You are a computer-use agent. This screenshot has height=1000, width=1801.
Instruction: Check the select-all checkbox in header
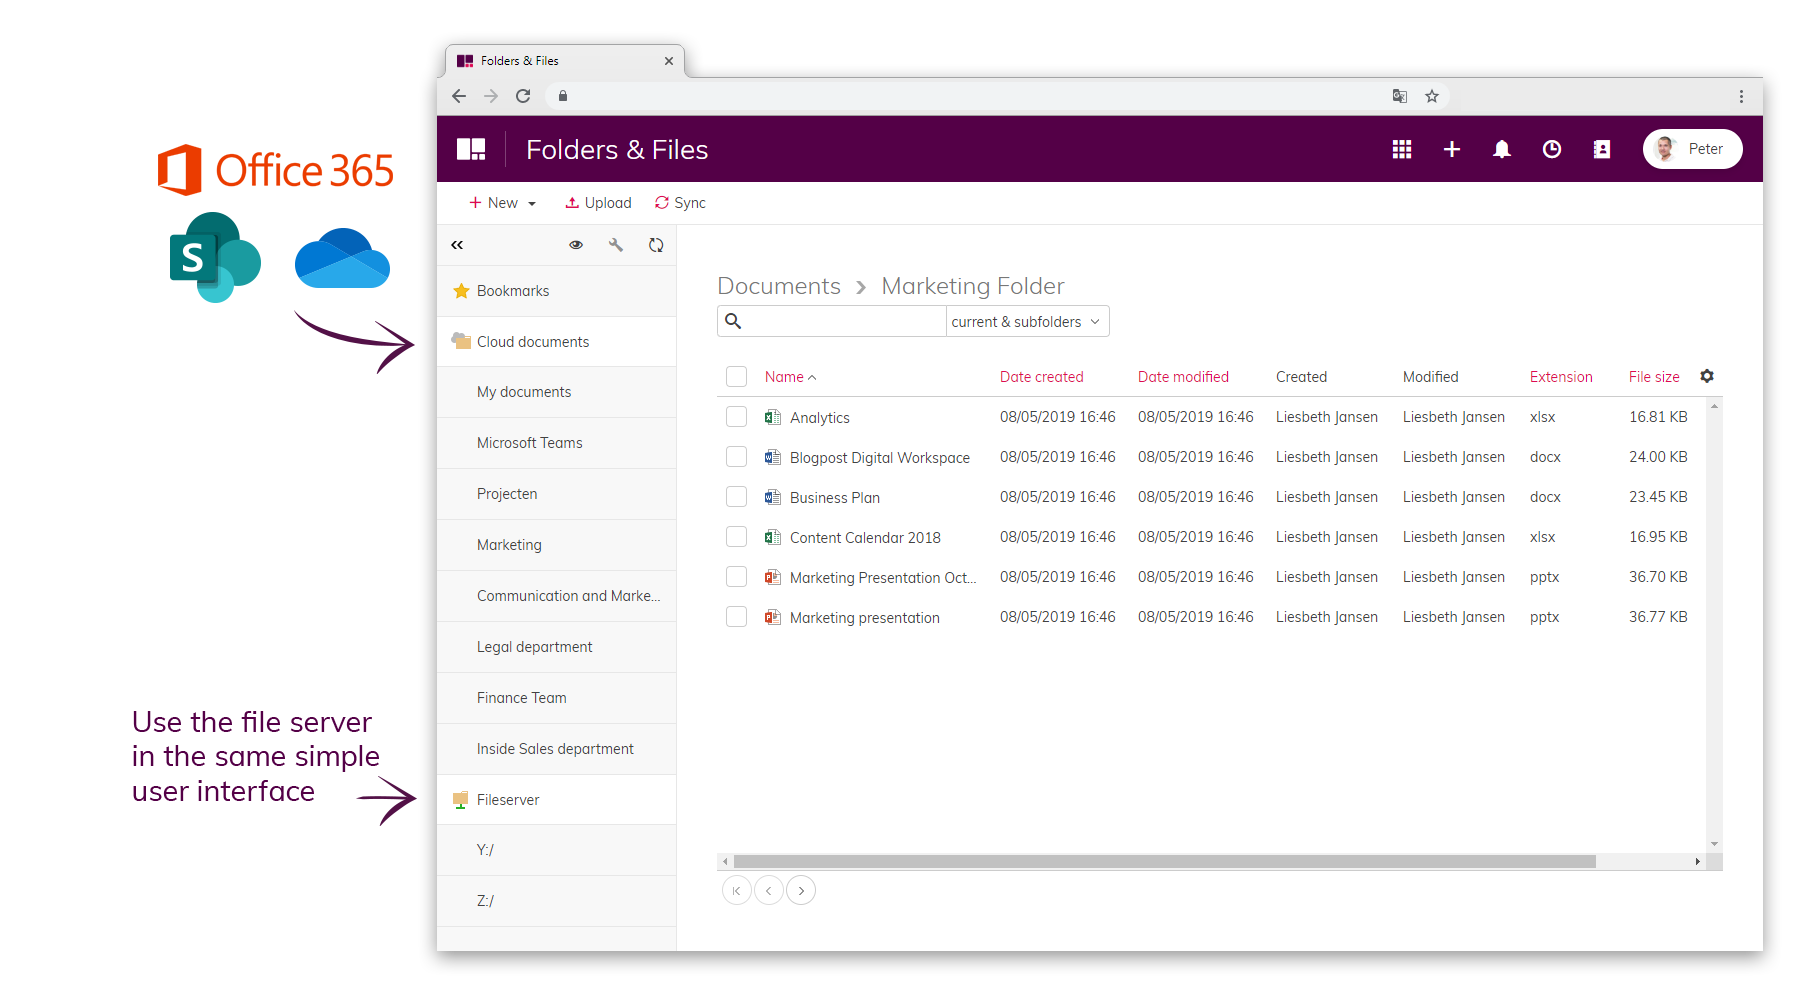[736, 377]
